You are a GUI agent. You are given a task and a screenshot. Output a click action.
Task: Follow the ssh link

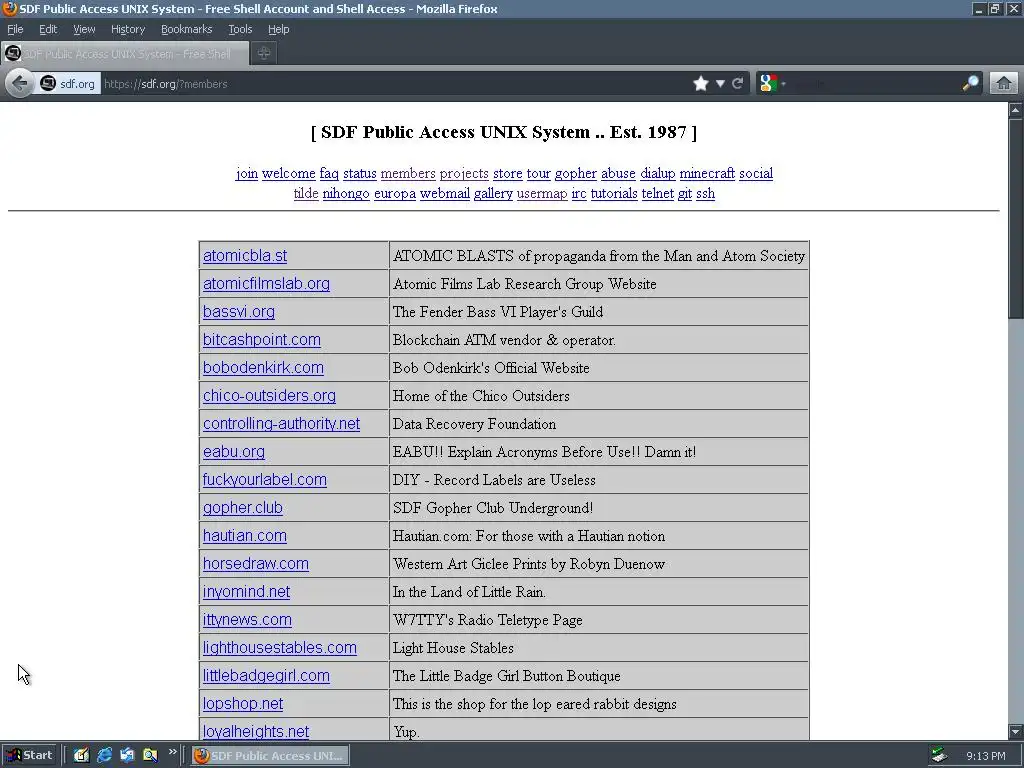point(705,194)
